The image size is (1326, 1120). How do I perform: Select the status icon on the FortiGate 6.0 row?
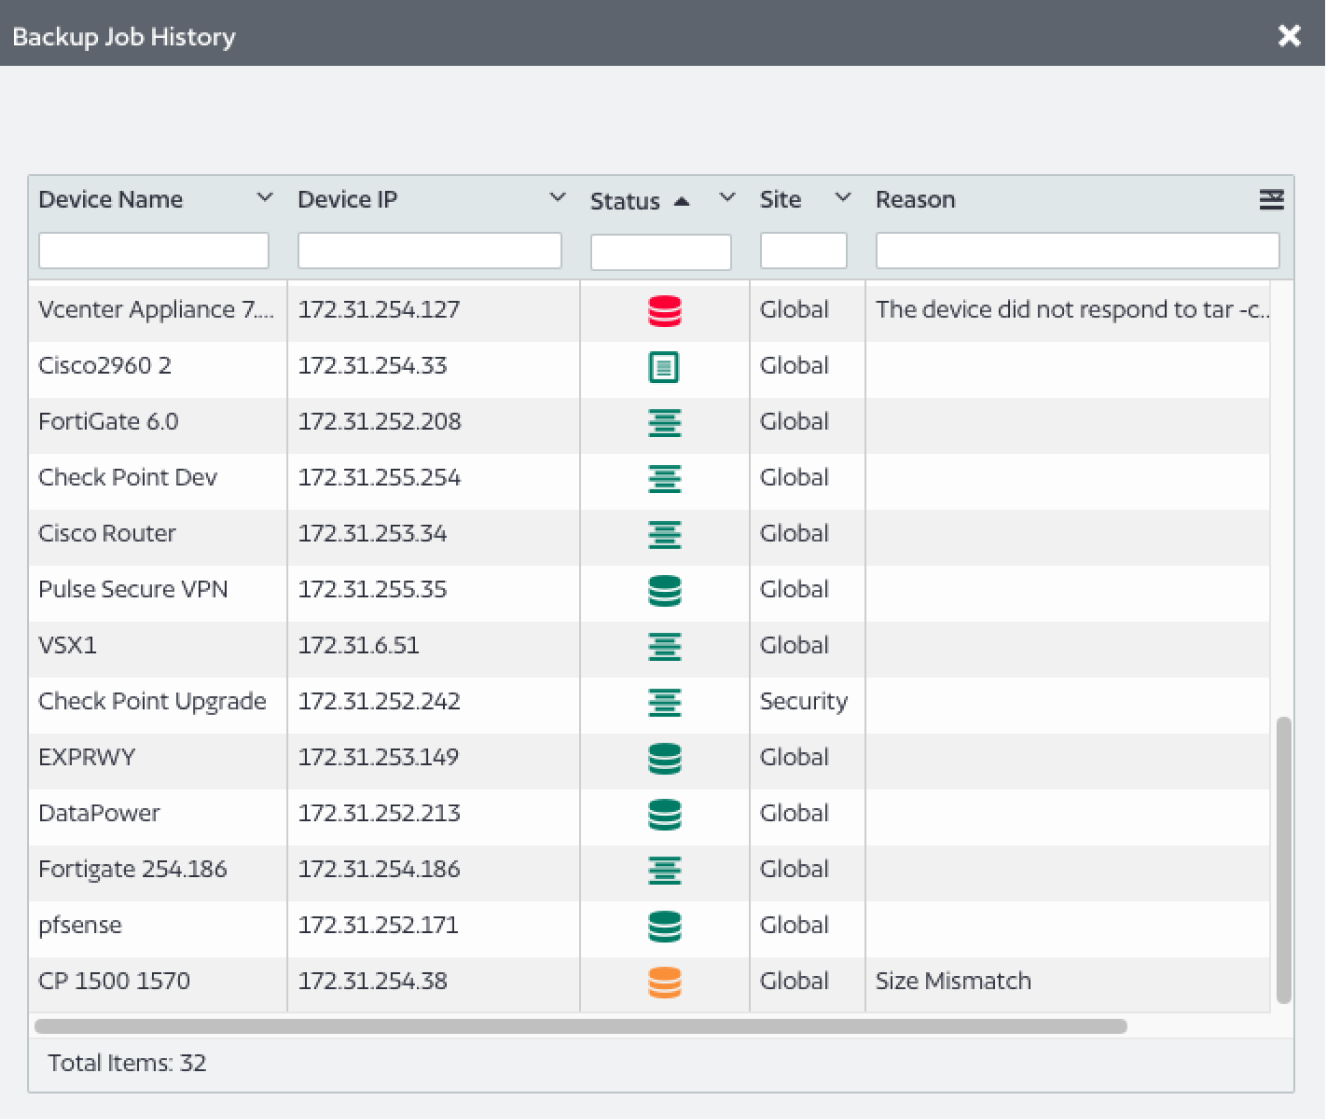pos(664,423)
